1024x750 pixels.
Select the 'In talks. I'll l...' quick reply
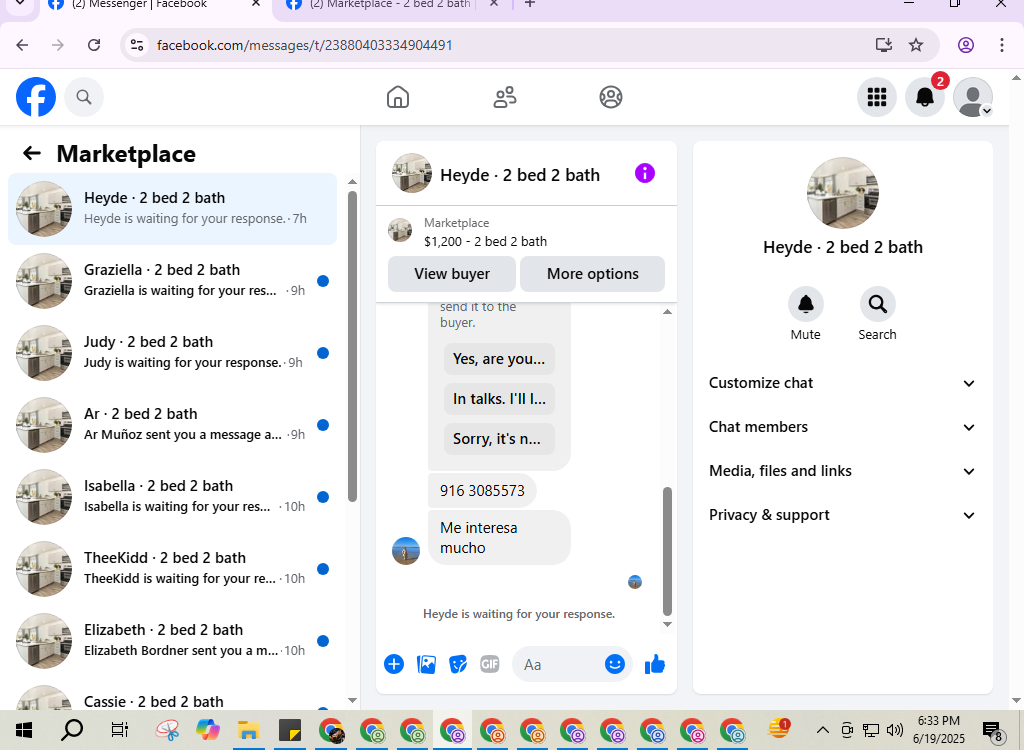499,399
